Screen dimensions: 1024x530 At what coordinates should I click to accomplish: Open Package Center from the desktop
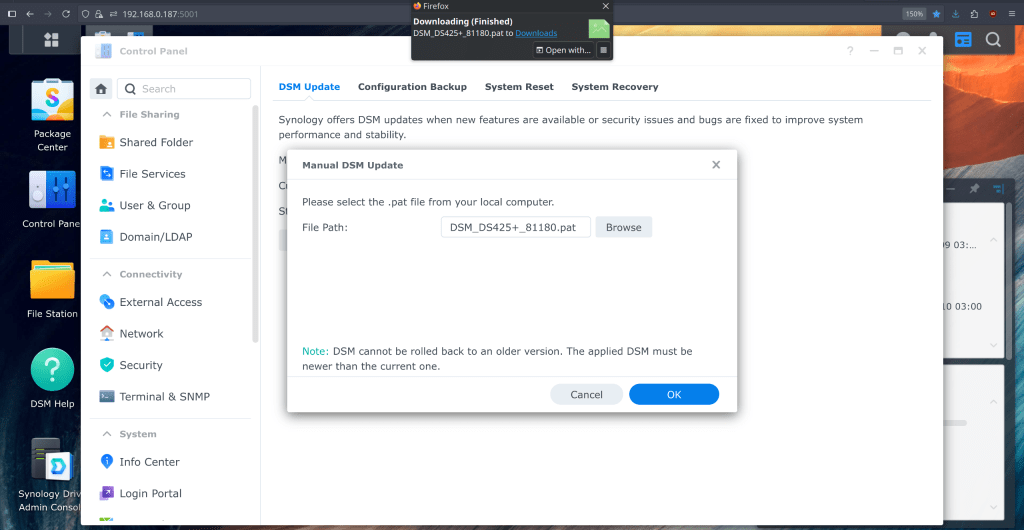pos(52,102)
